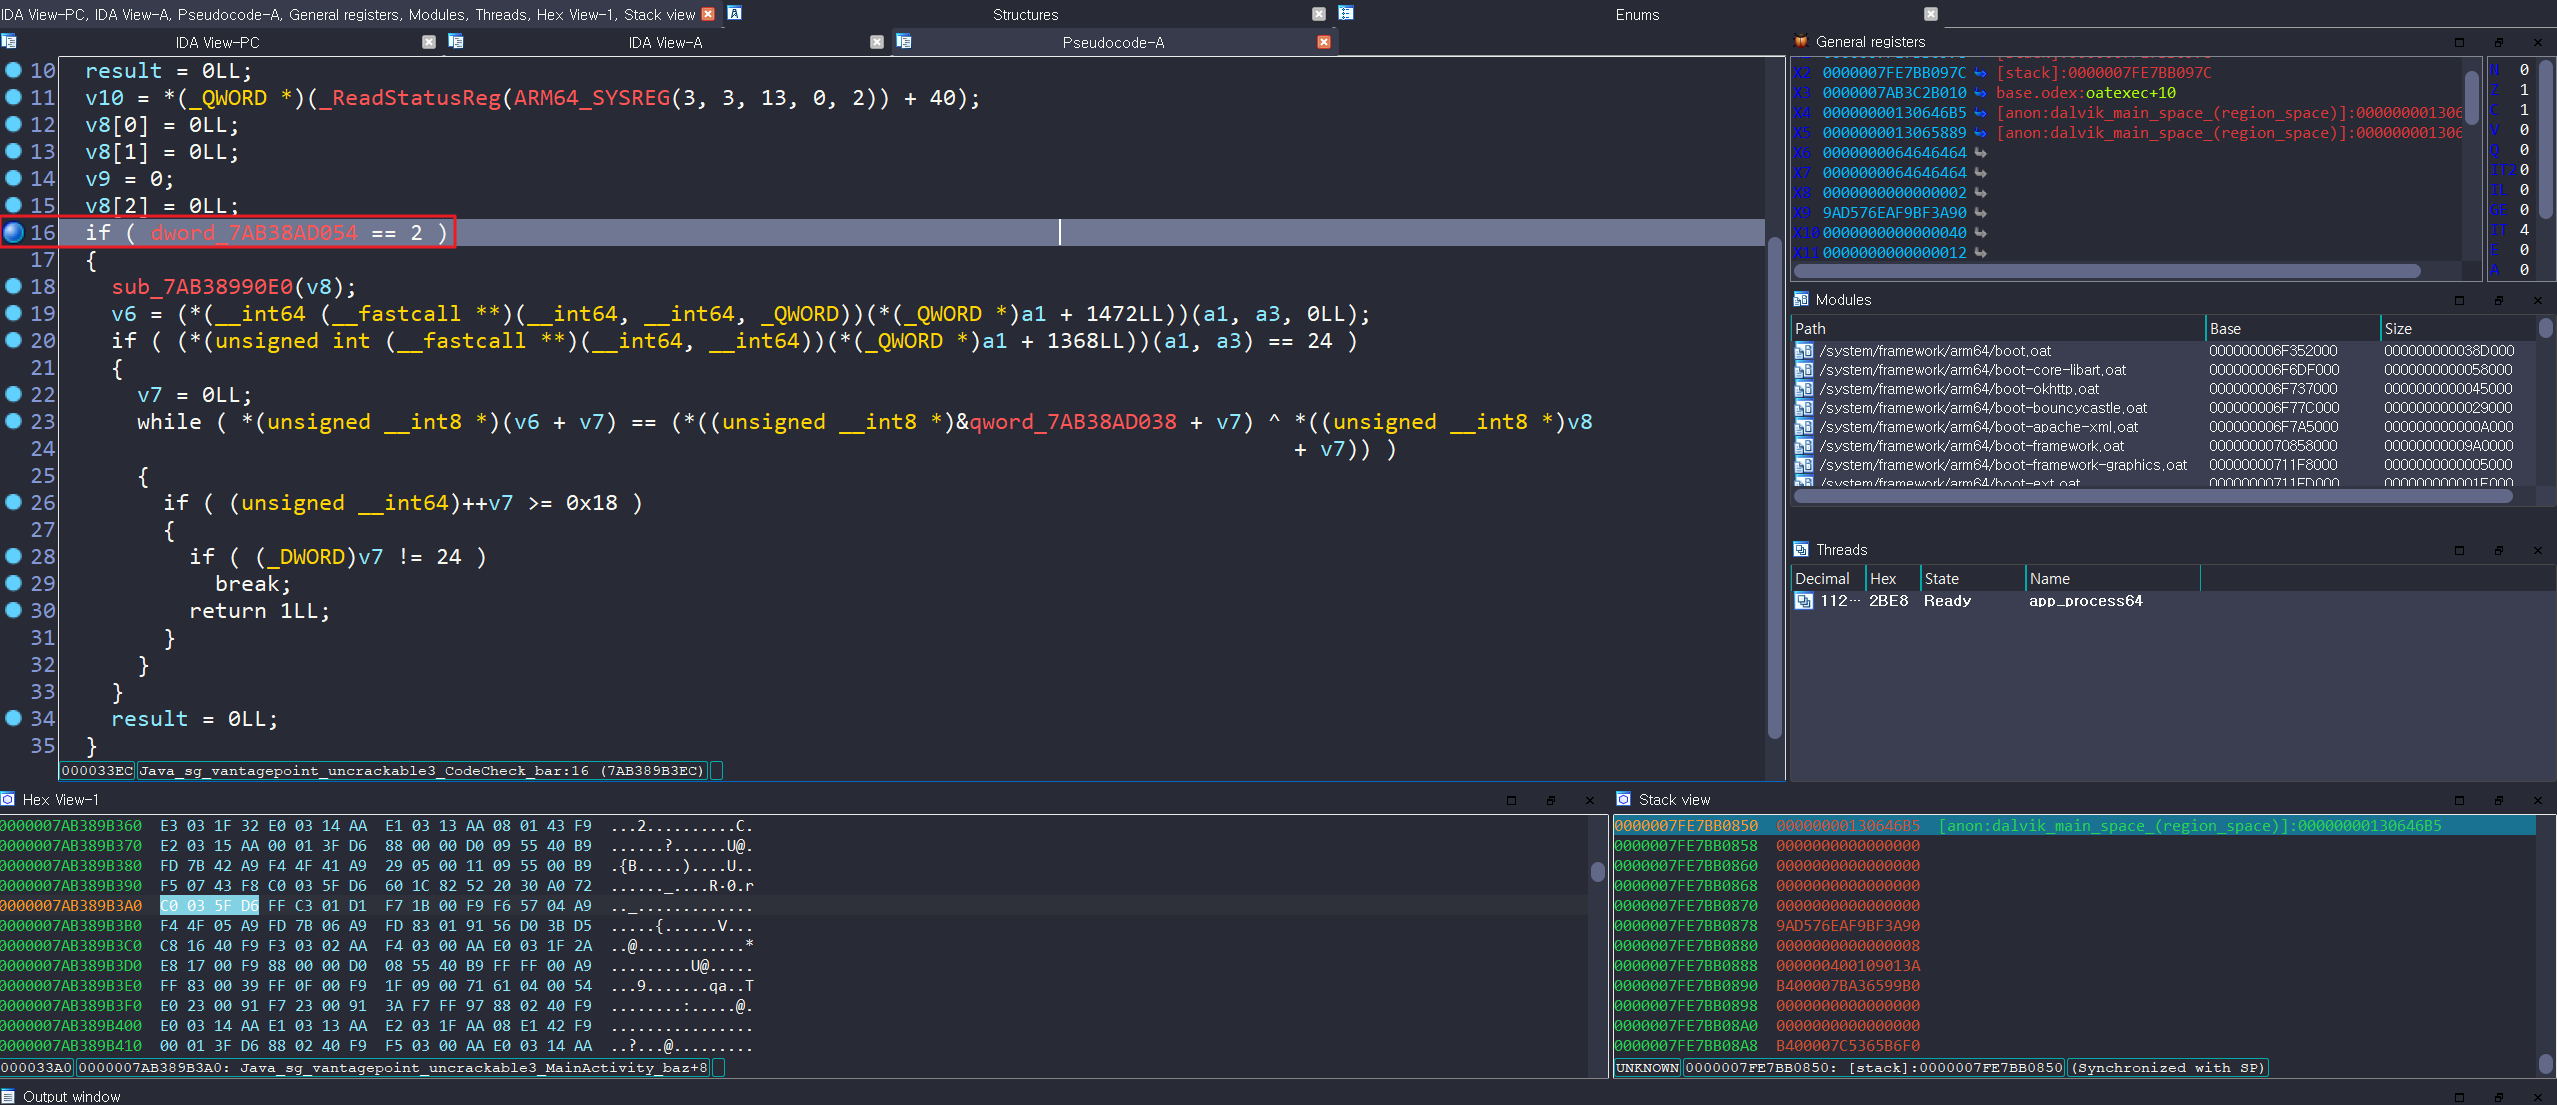The image size is (2557, 1105).
Task: Open the Structures tab
Action: point(1025,14)
